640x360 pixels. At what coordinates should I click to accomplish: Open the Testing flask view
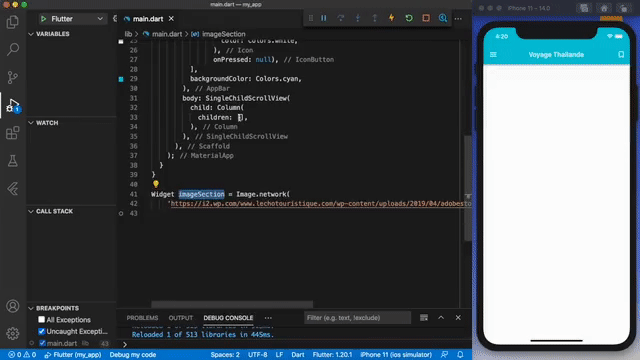click(13, 161)
